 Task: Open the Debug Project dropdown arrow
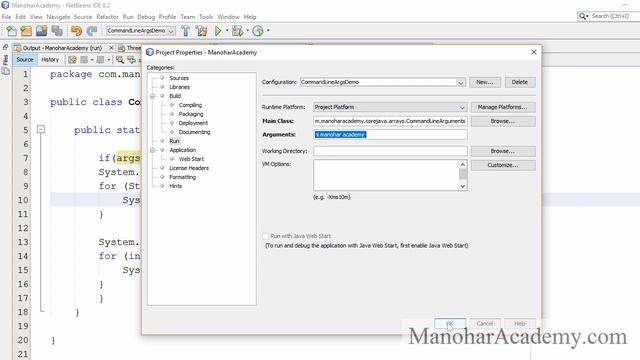click(x=247, y=31)
